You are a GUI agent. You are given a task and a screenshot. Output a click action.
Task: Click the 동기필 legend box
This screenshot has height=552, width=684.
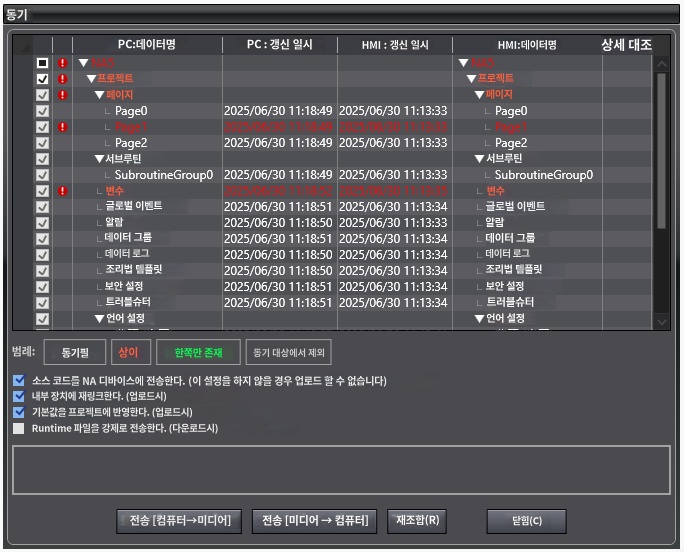[75, 352]
